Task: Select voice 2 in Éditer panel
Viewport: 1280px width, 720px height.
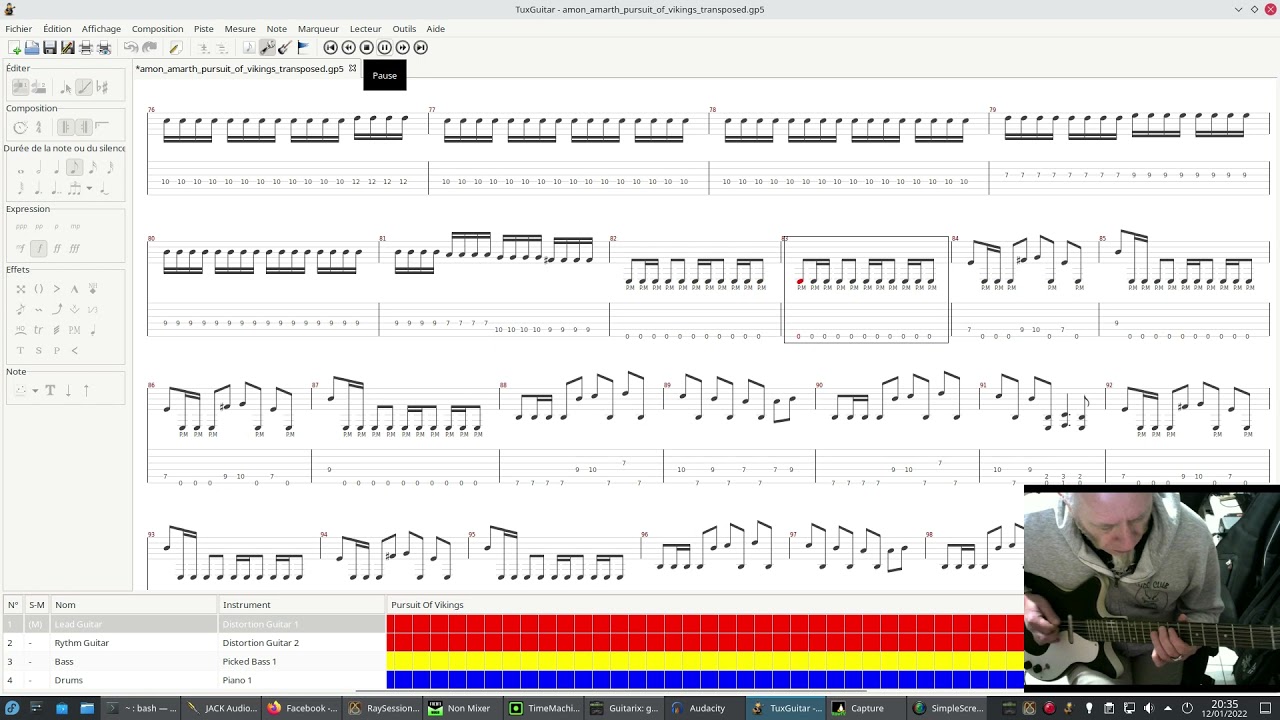Action: click(38, 87)
